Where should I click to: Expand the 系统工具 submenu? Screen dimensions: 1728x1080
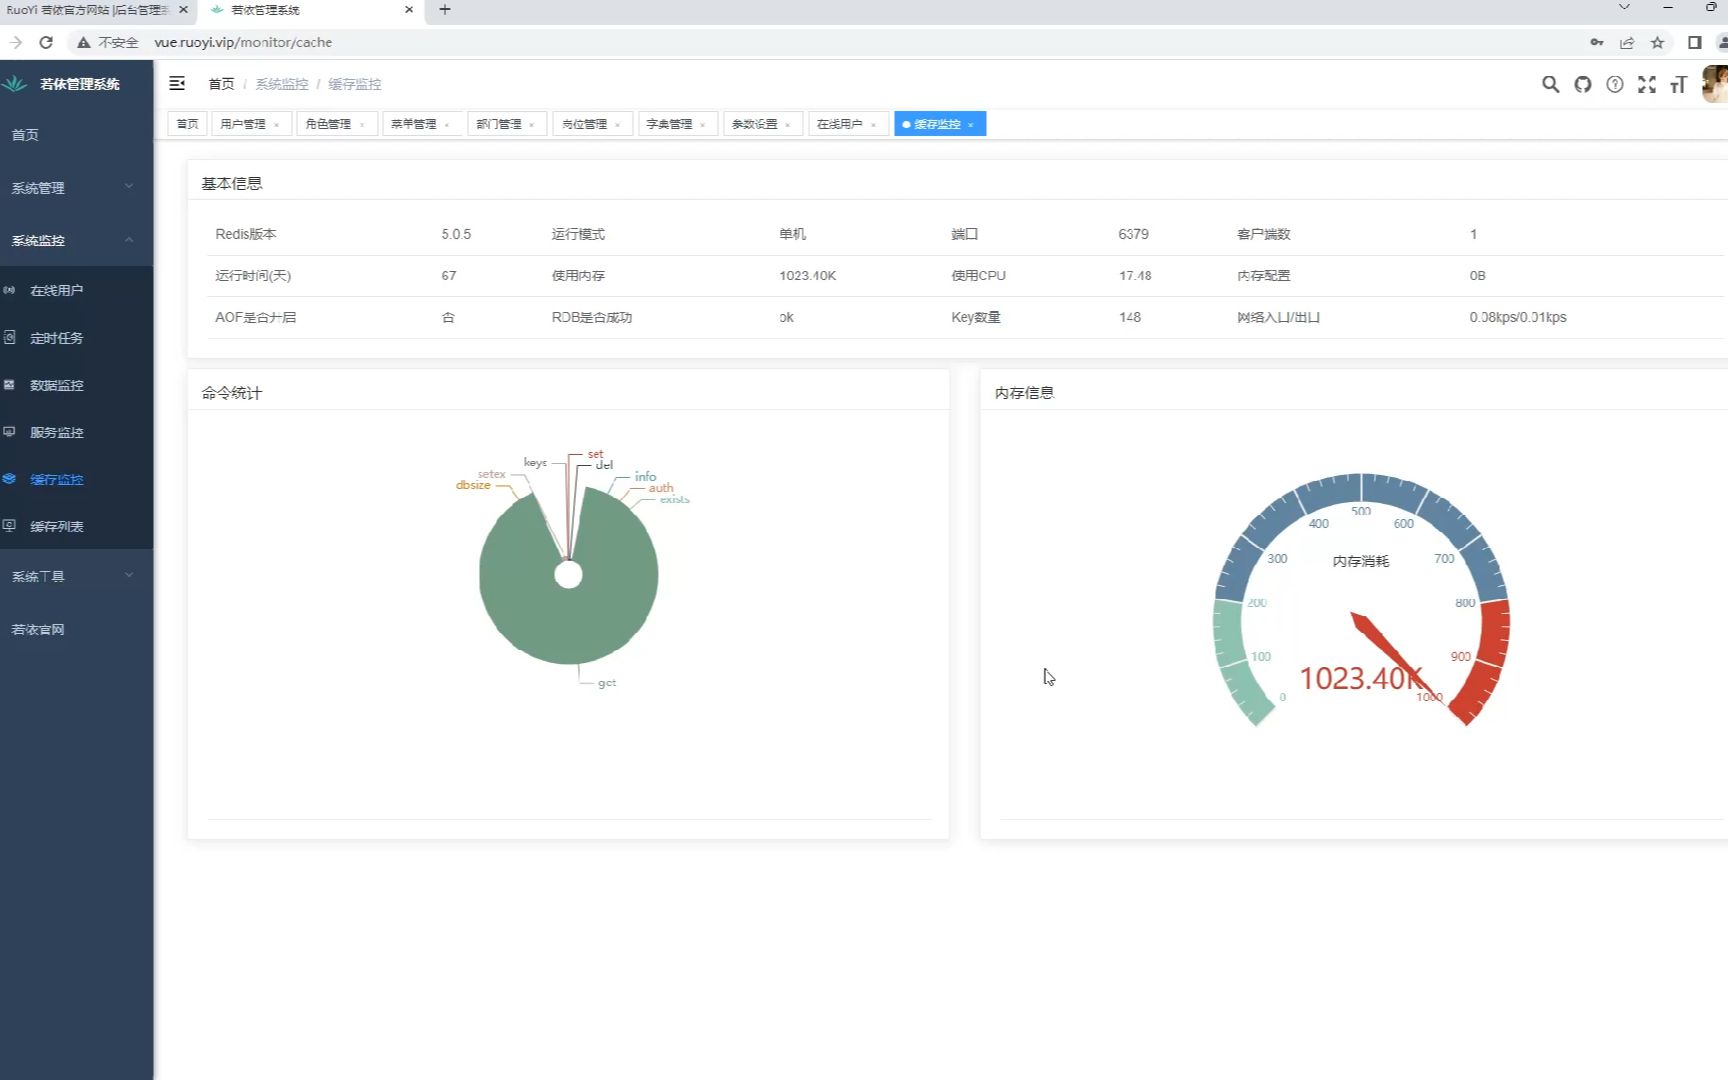point(77,576)
